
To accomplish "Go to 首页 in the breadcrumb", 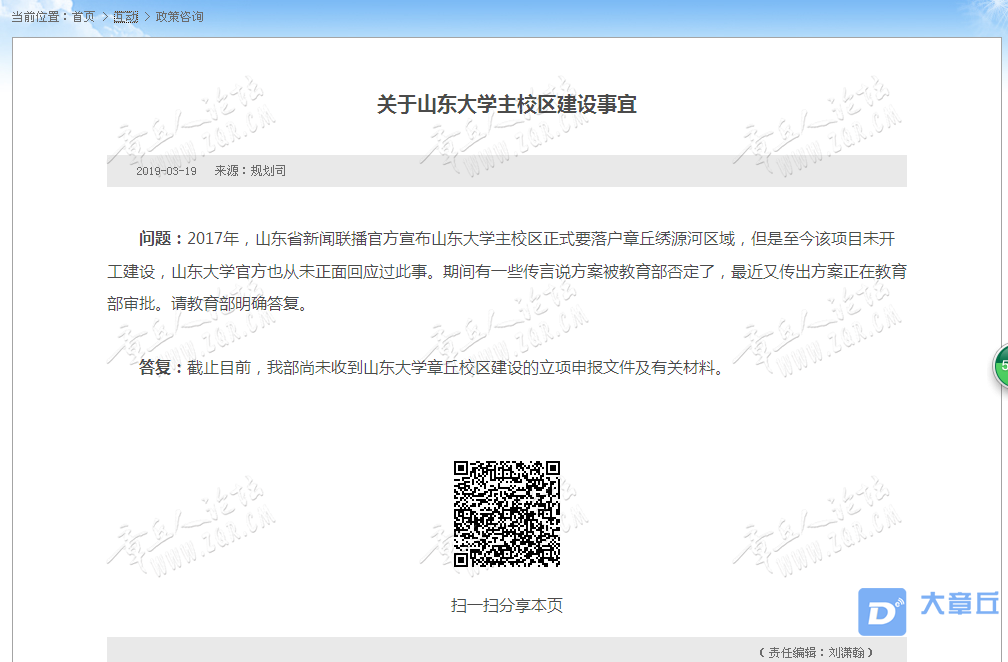I will [84, 17].
